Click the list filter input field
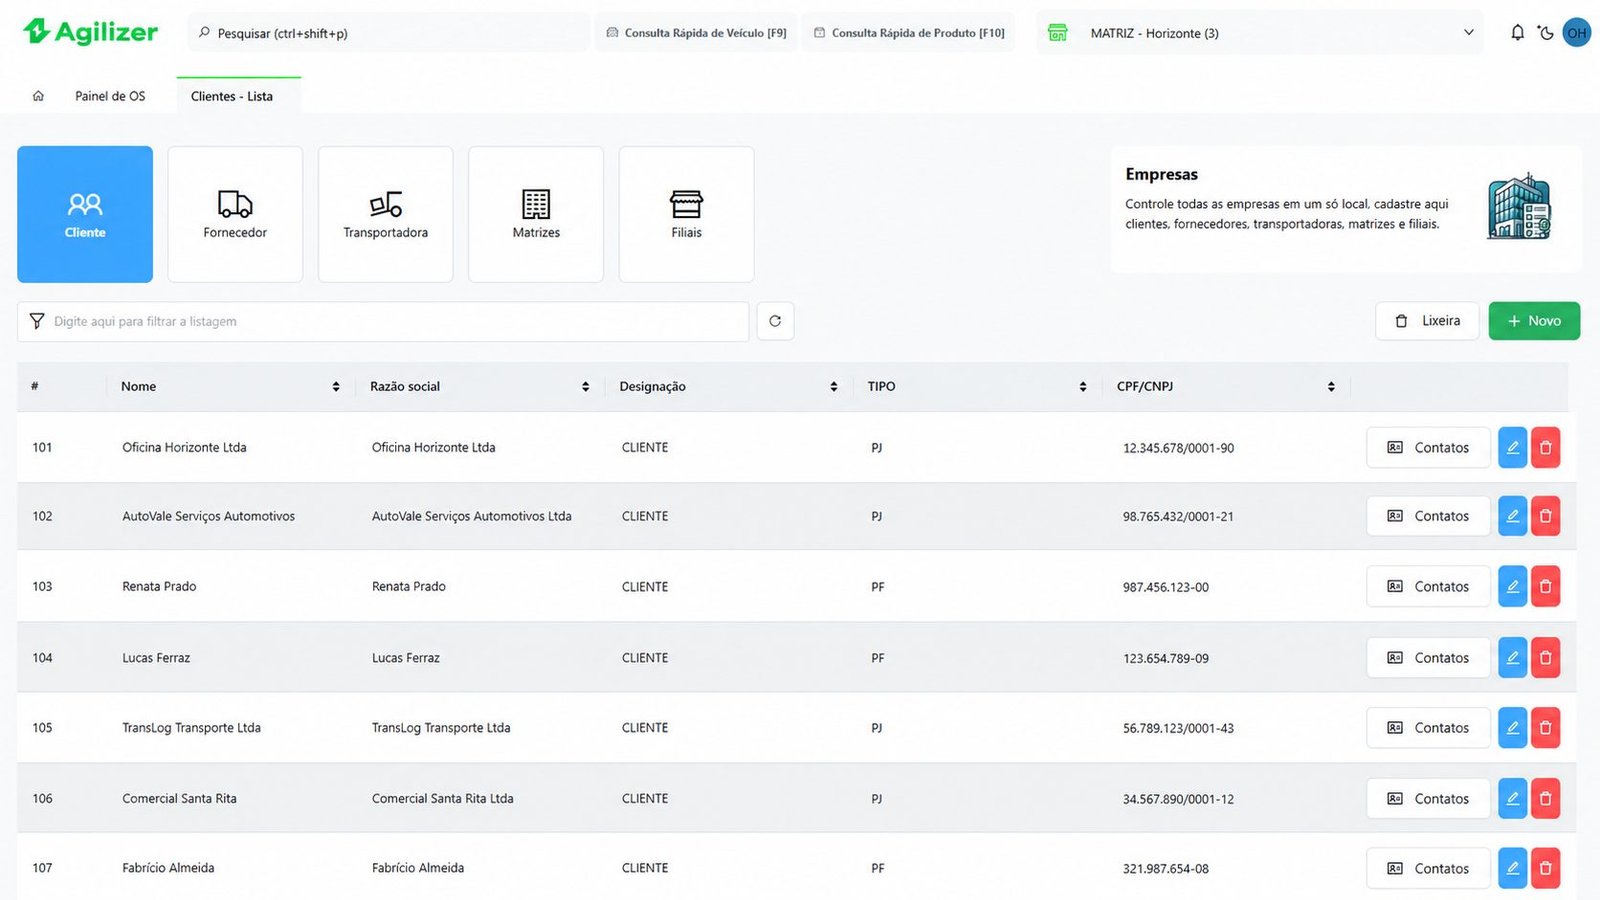Image resolution: width=1600 pixels, height=900 pixels. [383, 321]
